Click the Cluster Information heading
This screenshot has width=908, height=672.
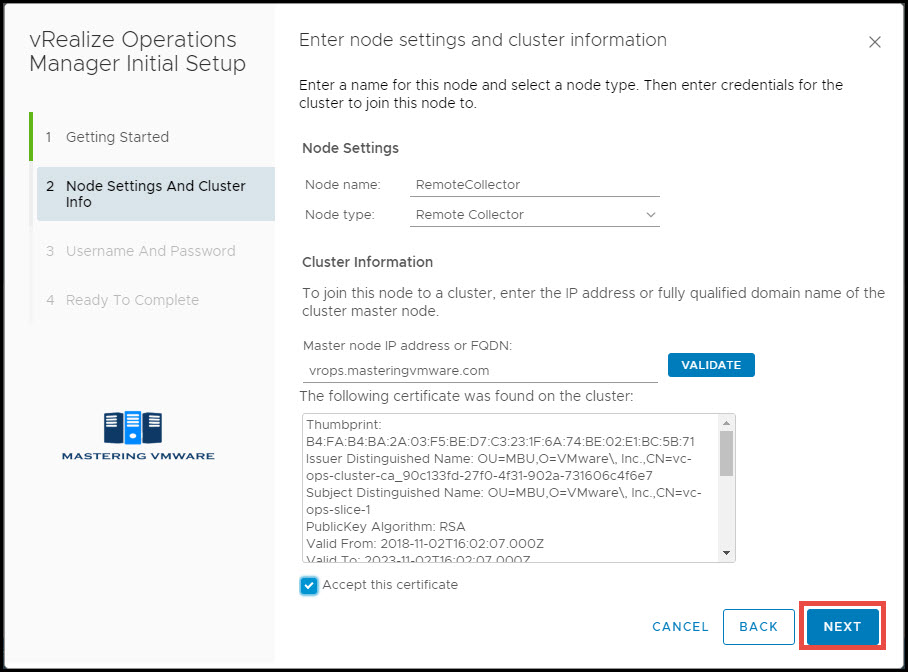tap(367, 262)
